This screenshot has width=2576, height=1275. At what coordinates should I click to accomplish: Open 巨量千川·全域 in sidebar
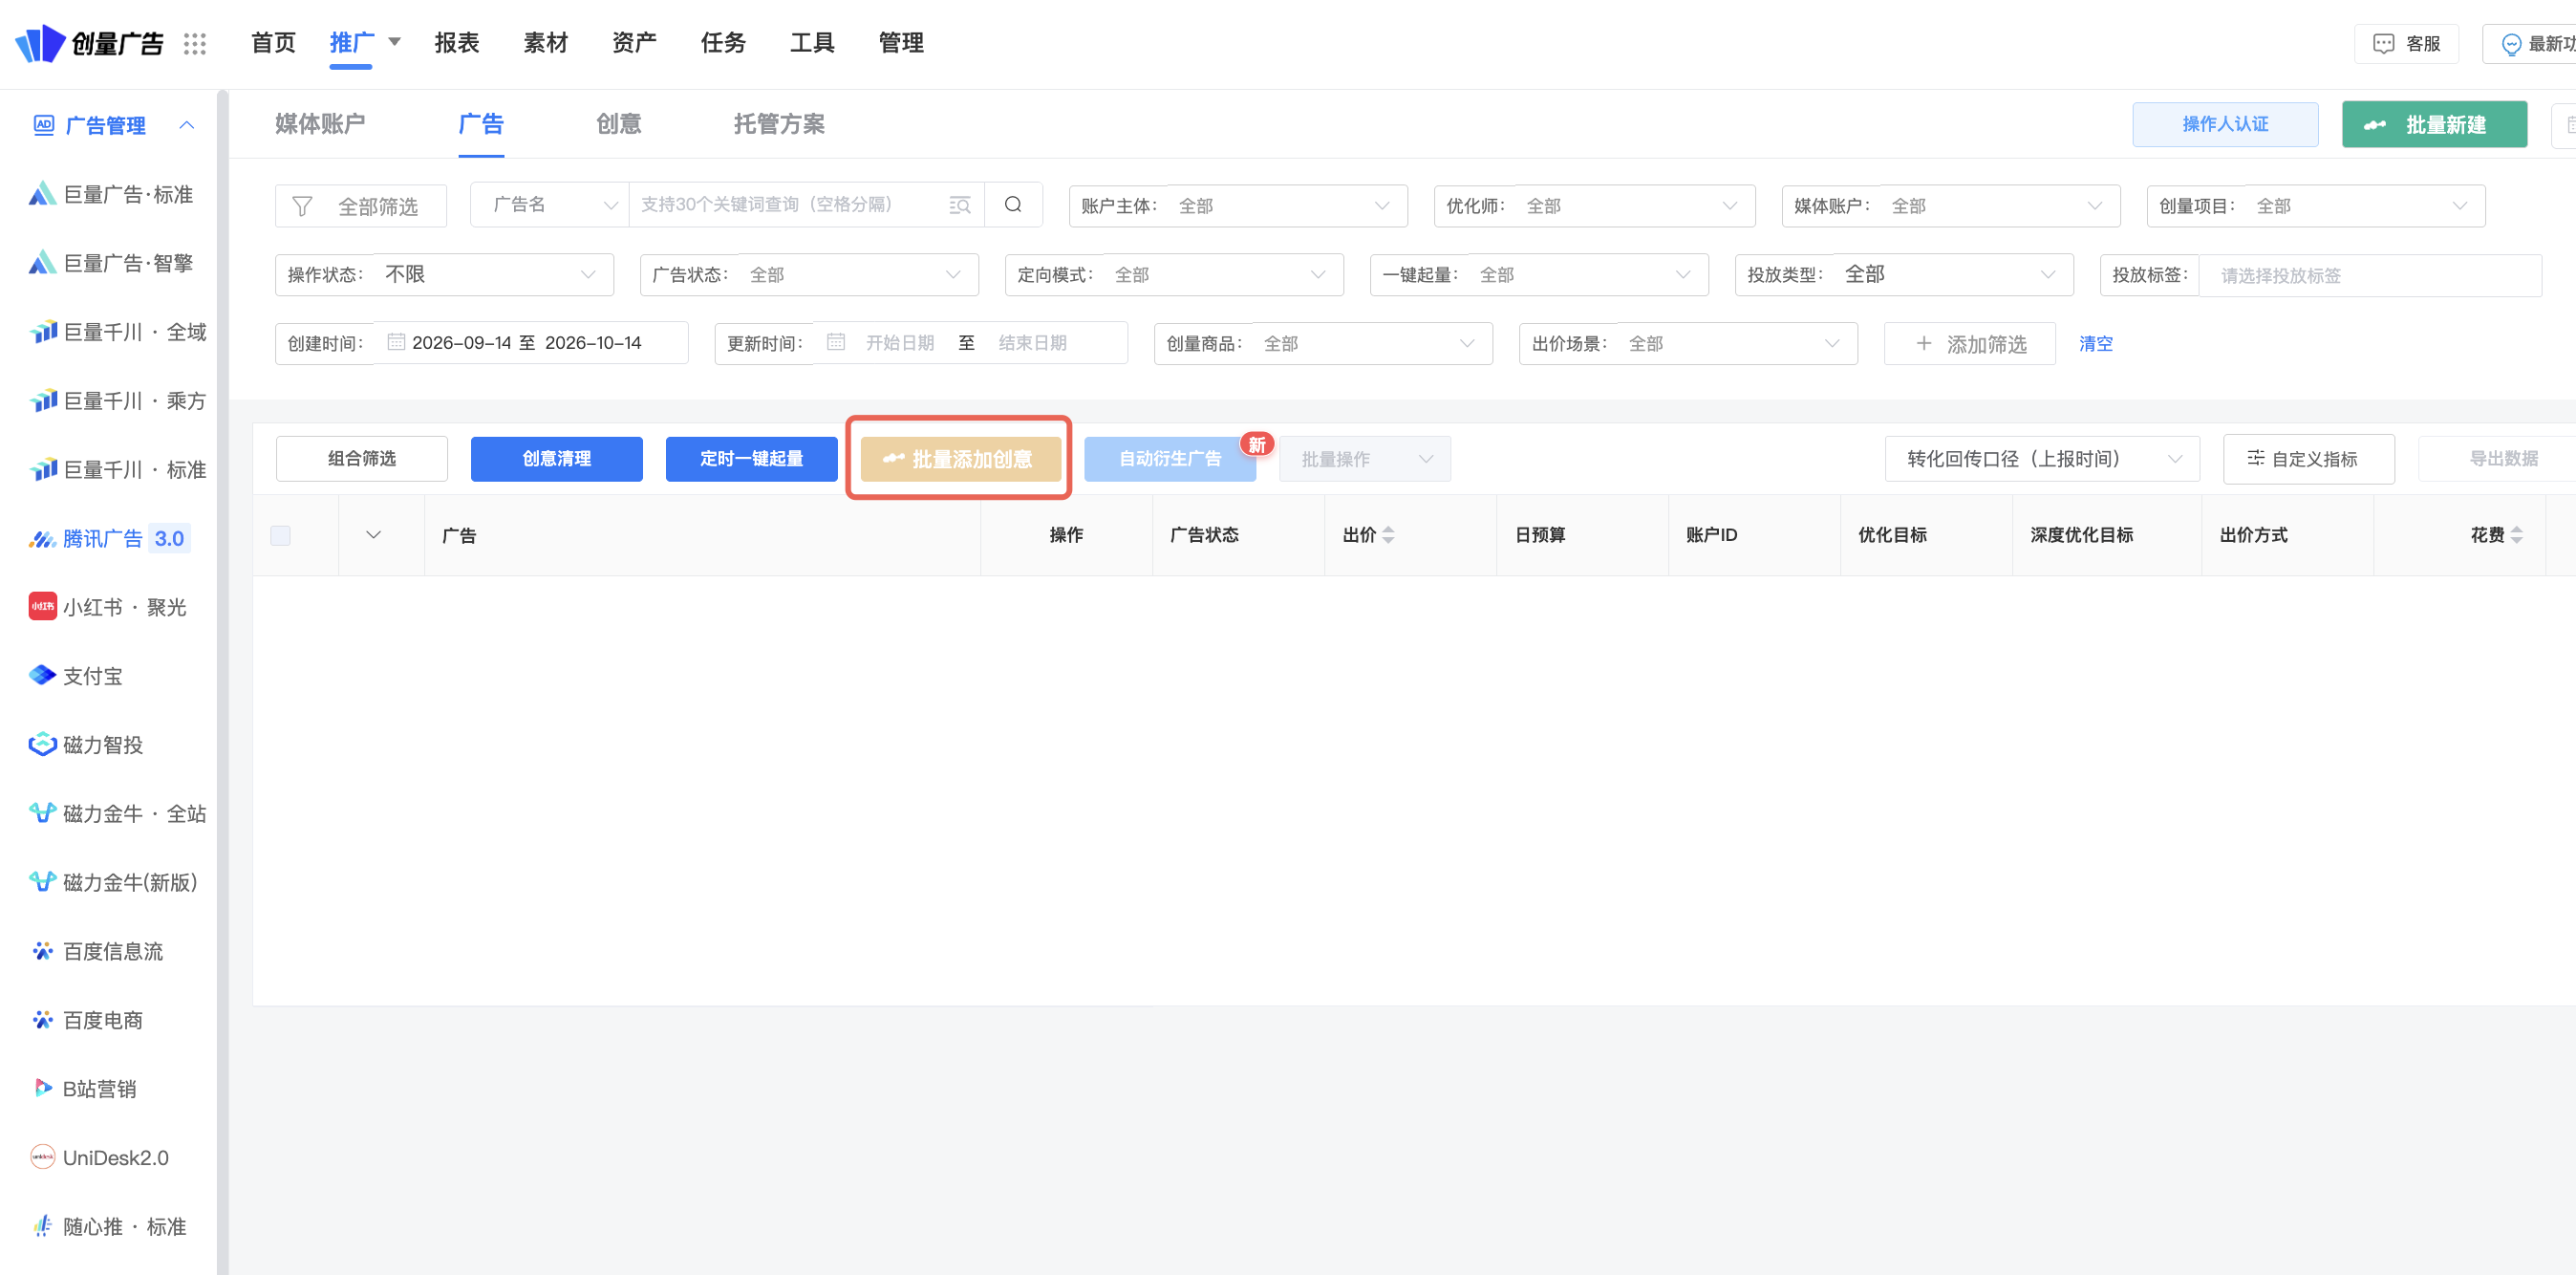point(117,332)
